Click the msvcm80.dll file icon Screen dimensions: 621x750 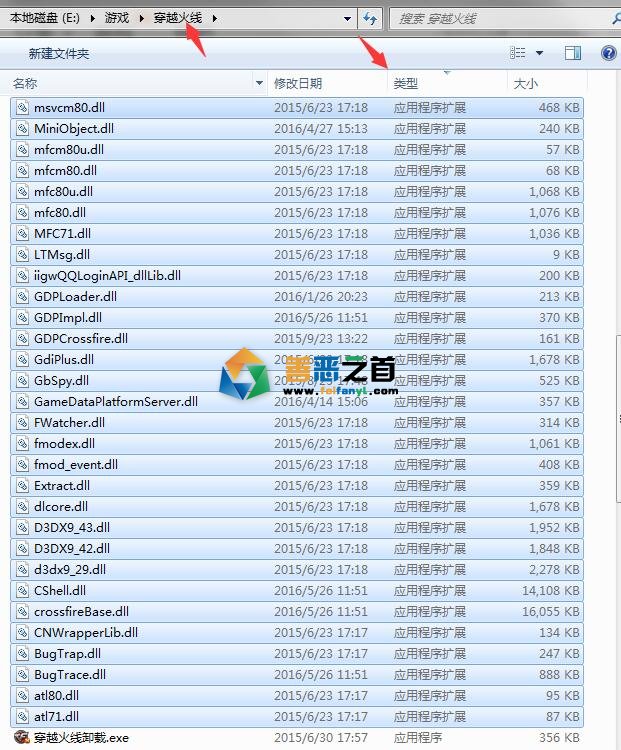coord(22,108)
